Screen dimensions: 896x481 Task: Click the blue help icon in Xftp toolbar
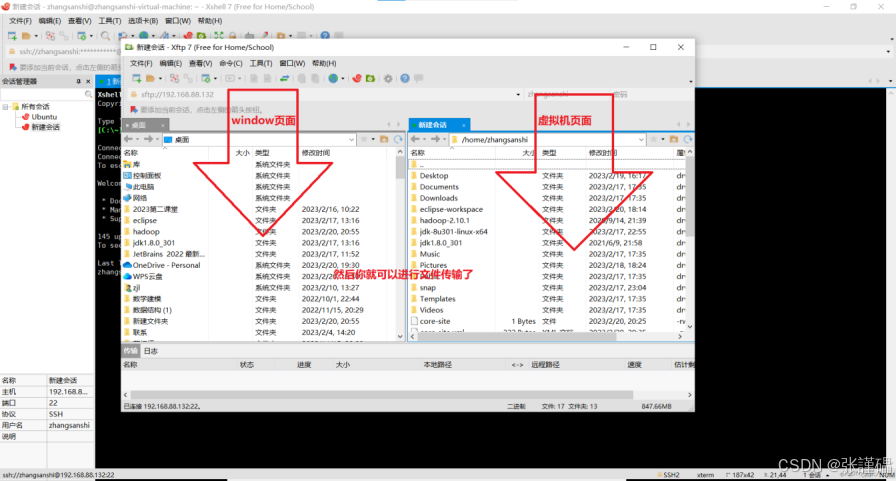click(405, 78)
